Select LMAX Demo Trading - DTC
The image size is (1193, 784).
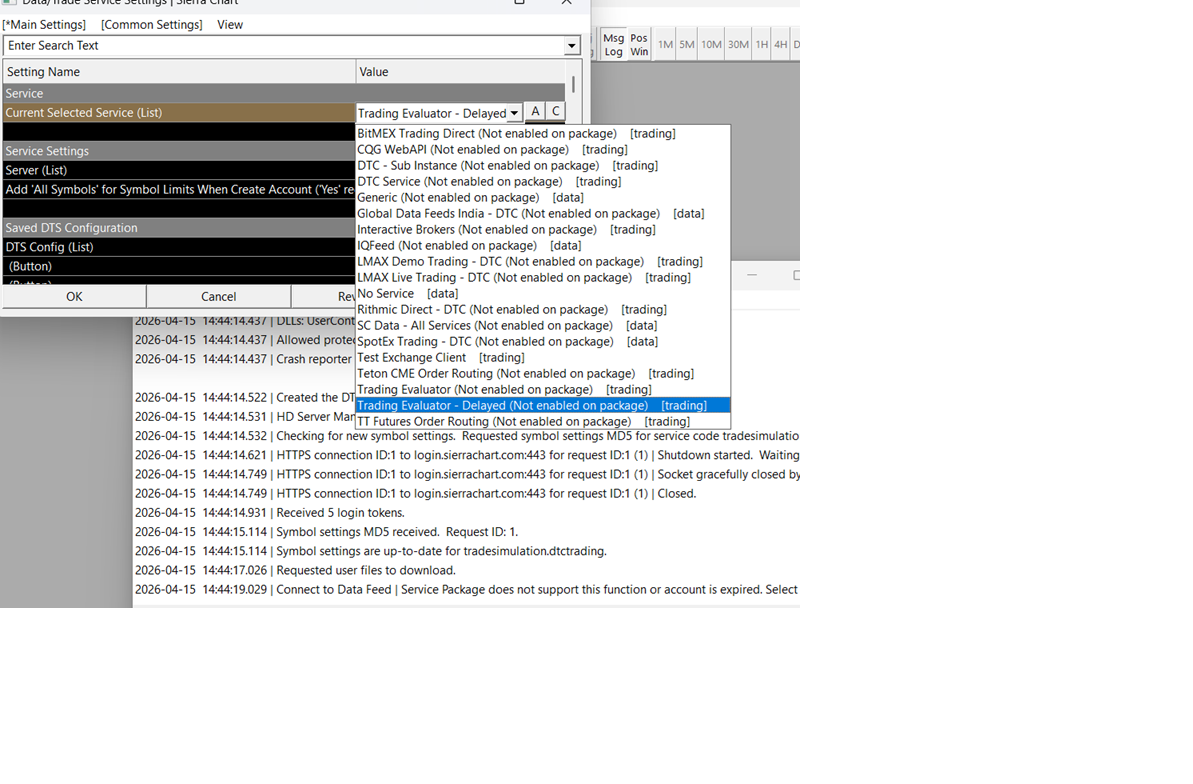pyautogui.click(x=542, y=261)
